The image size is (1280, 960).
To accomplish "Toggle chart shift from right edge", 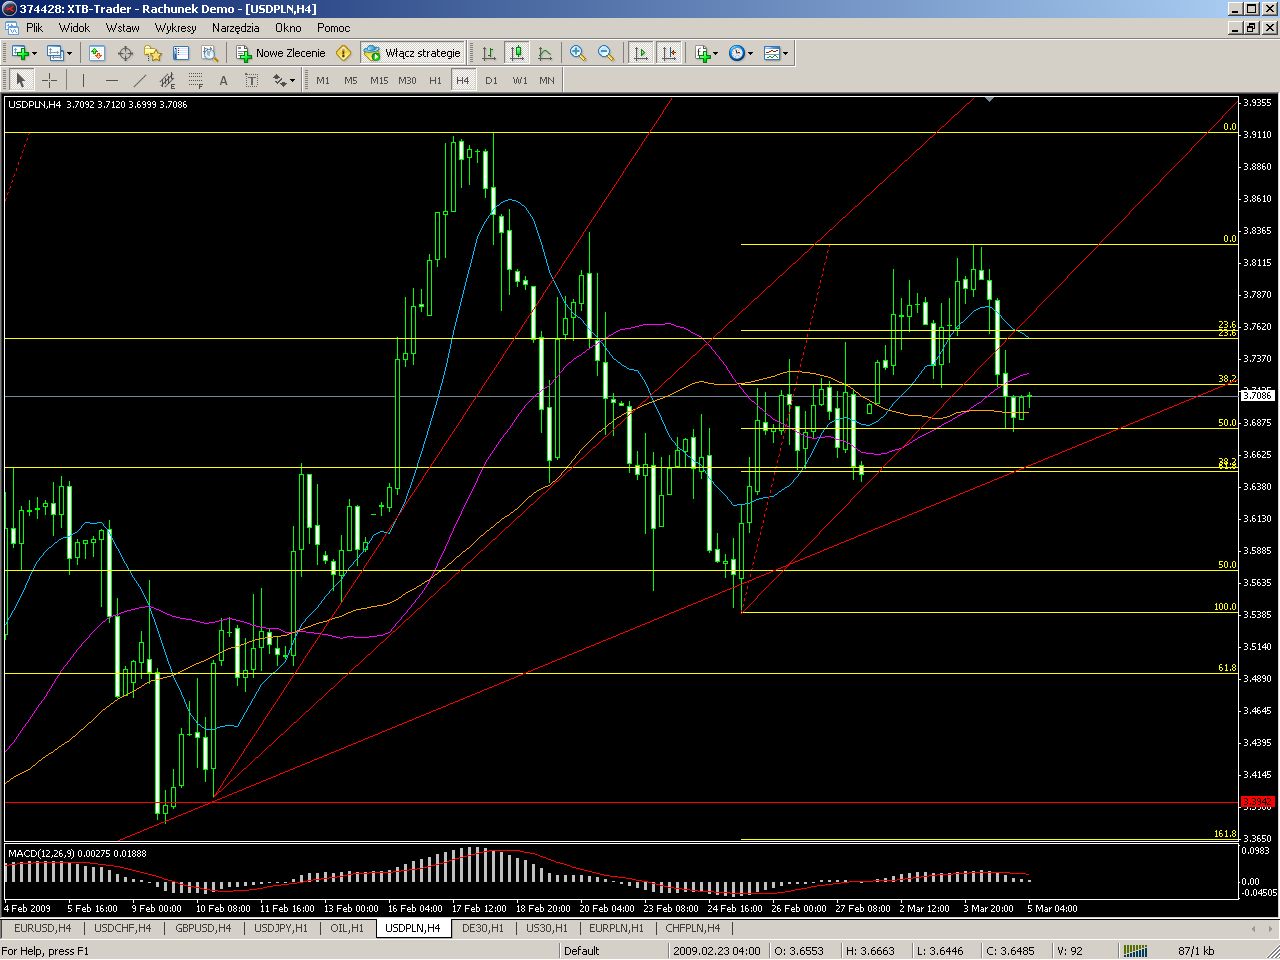I will (669, 53).
